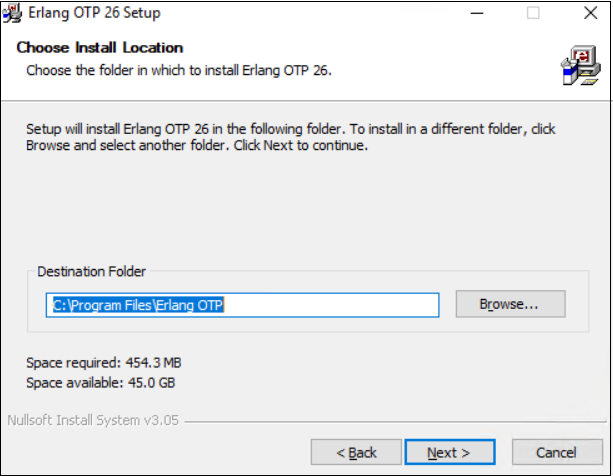The image size is (613, 476).
Task: Click the Erlang icon in the title bar
Action: coord(14,13)
